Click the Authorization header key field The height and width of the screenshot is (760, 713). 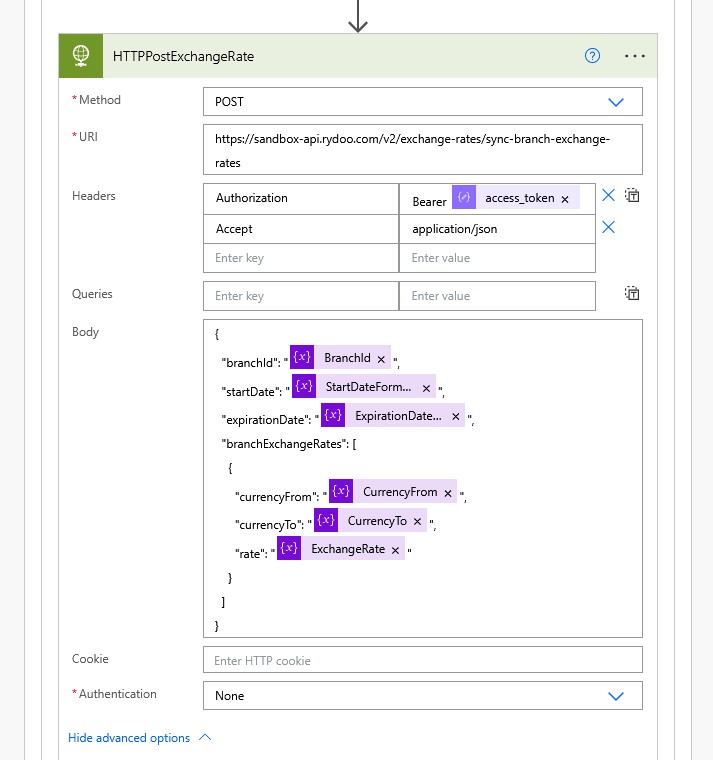tap(301, 198)
